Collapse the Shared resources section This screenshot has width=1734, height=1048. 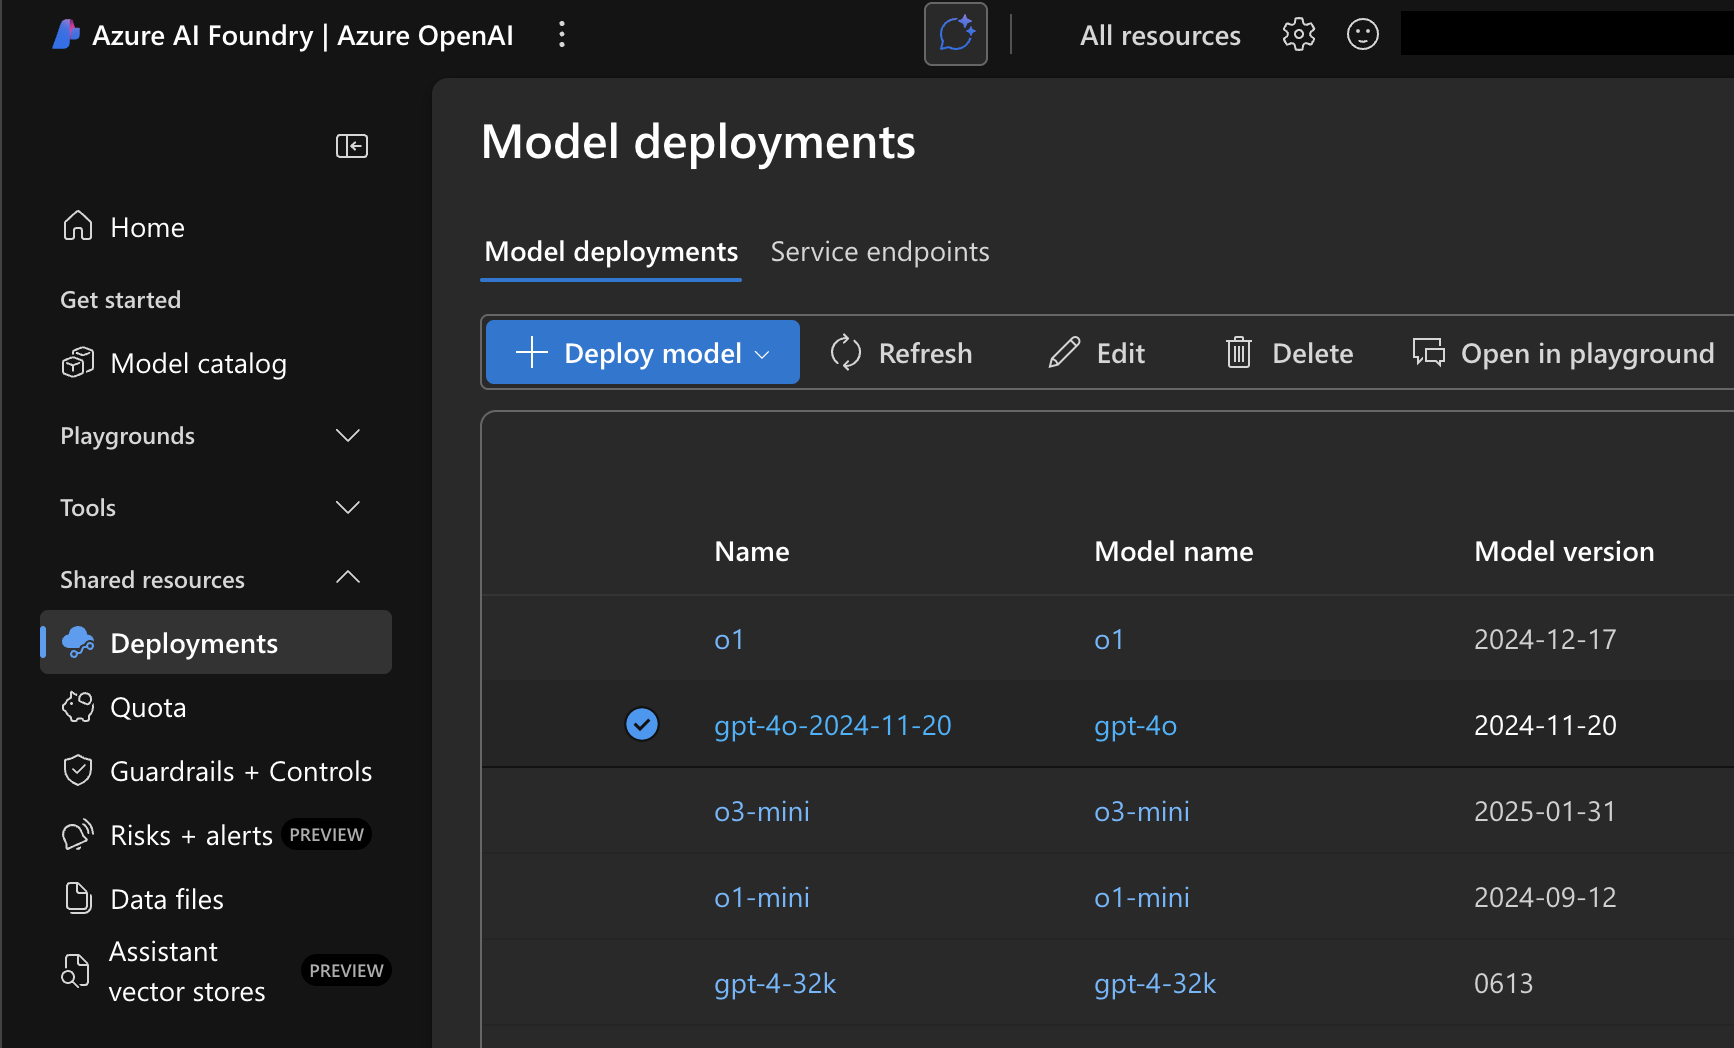click(x=347, y=579)
